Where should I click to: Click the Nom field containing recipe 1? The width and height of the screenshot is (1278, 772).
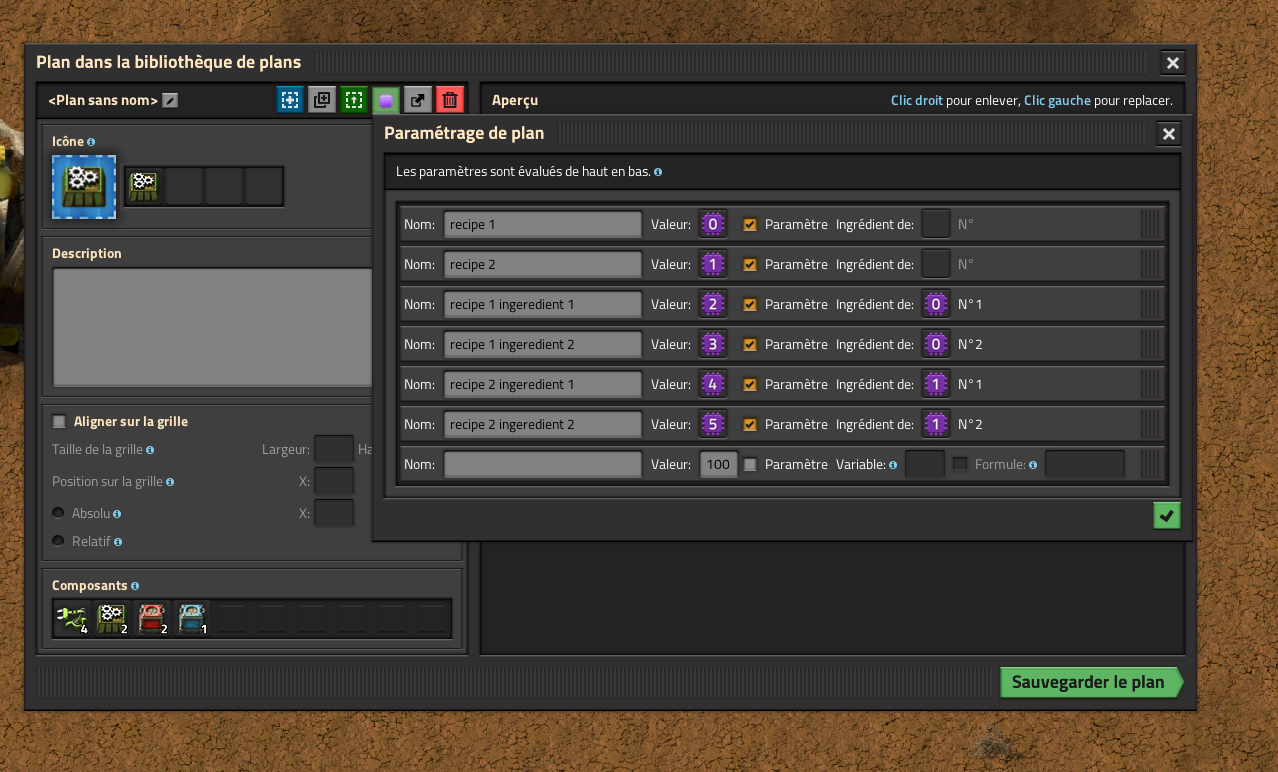[x=542, y=225]
